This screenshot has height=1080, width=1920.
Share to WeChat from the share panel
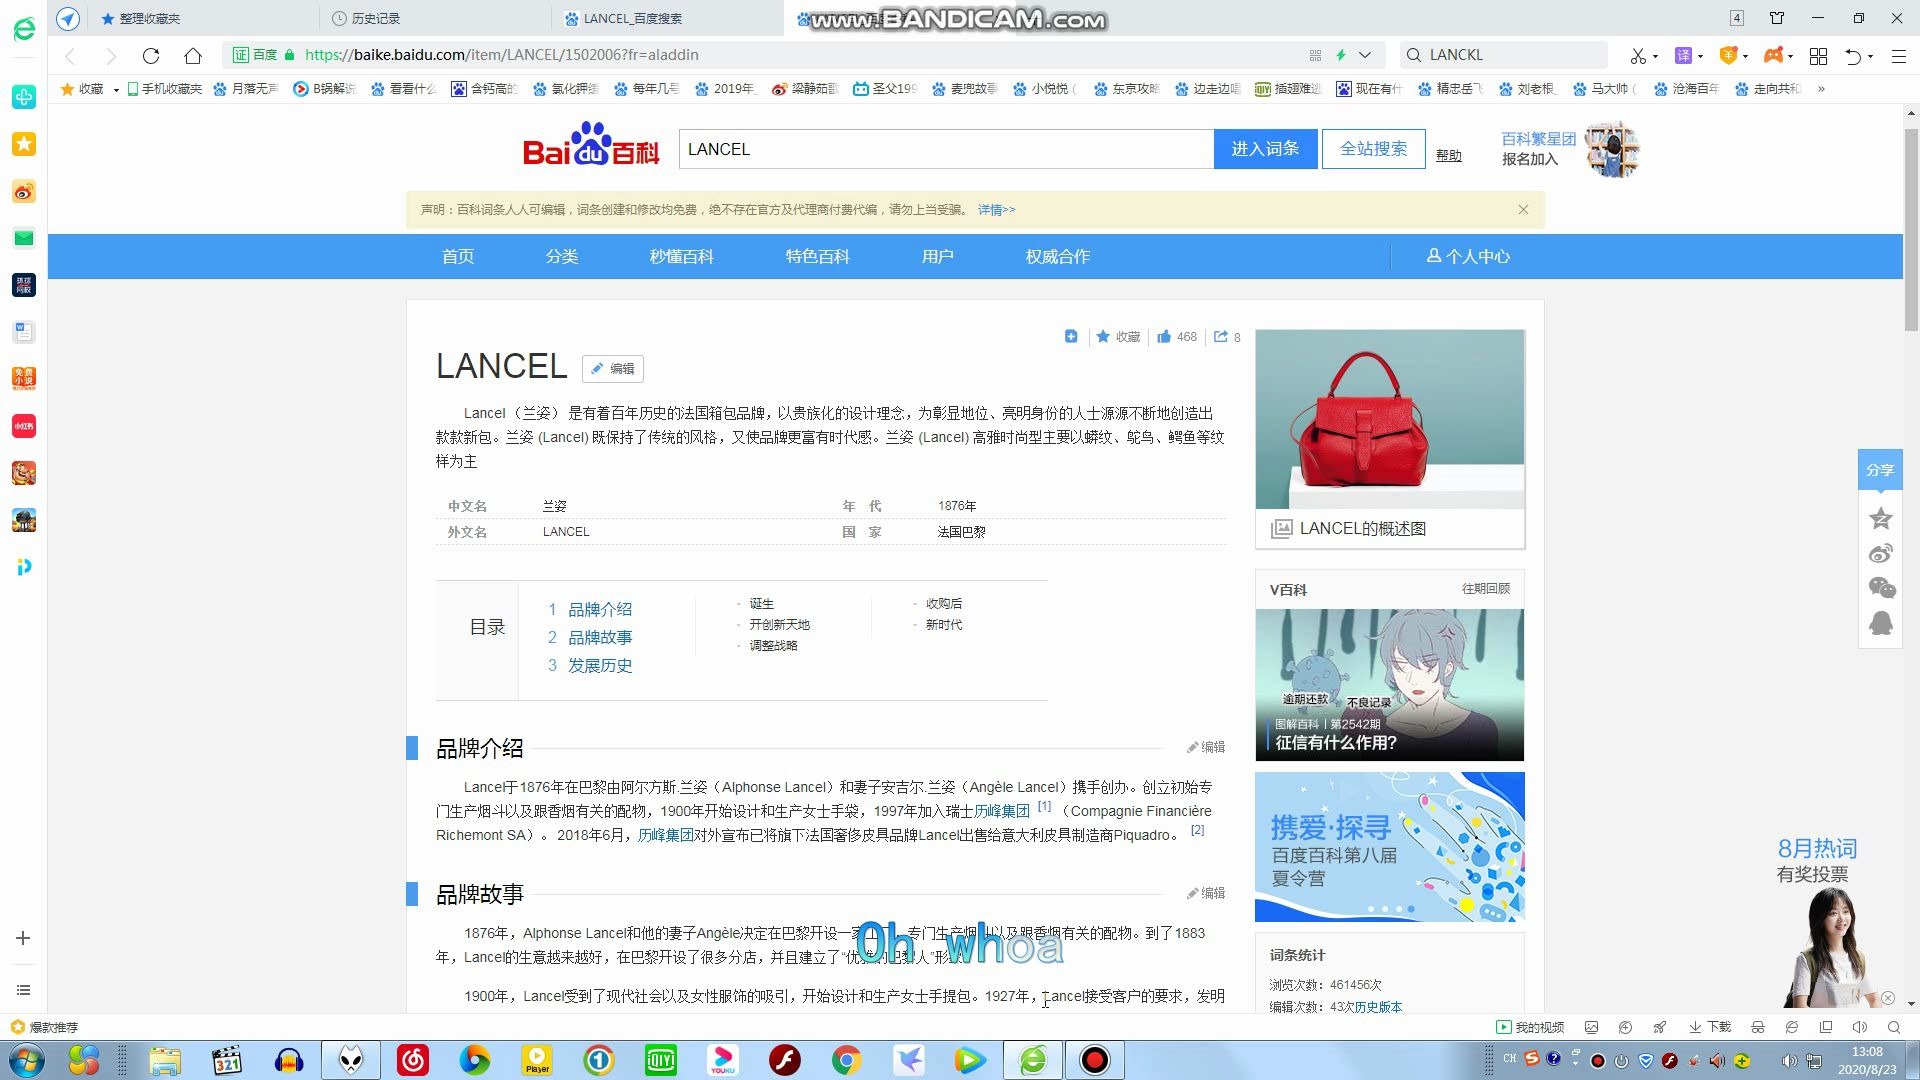point(1881,588)
